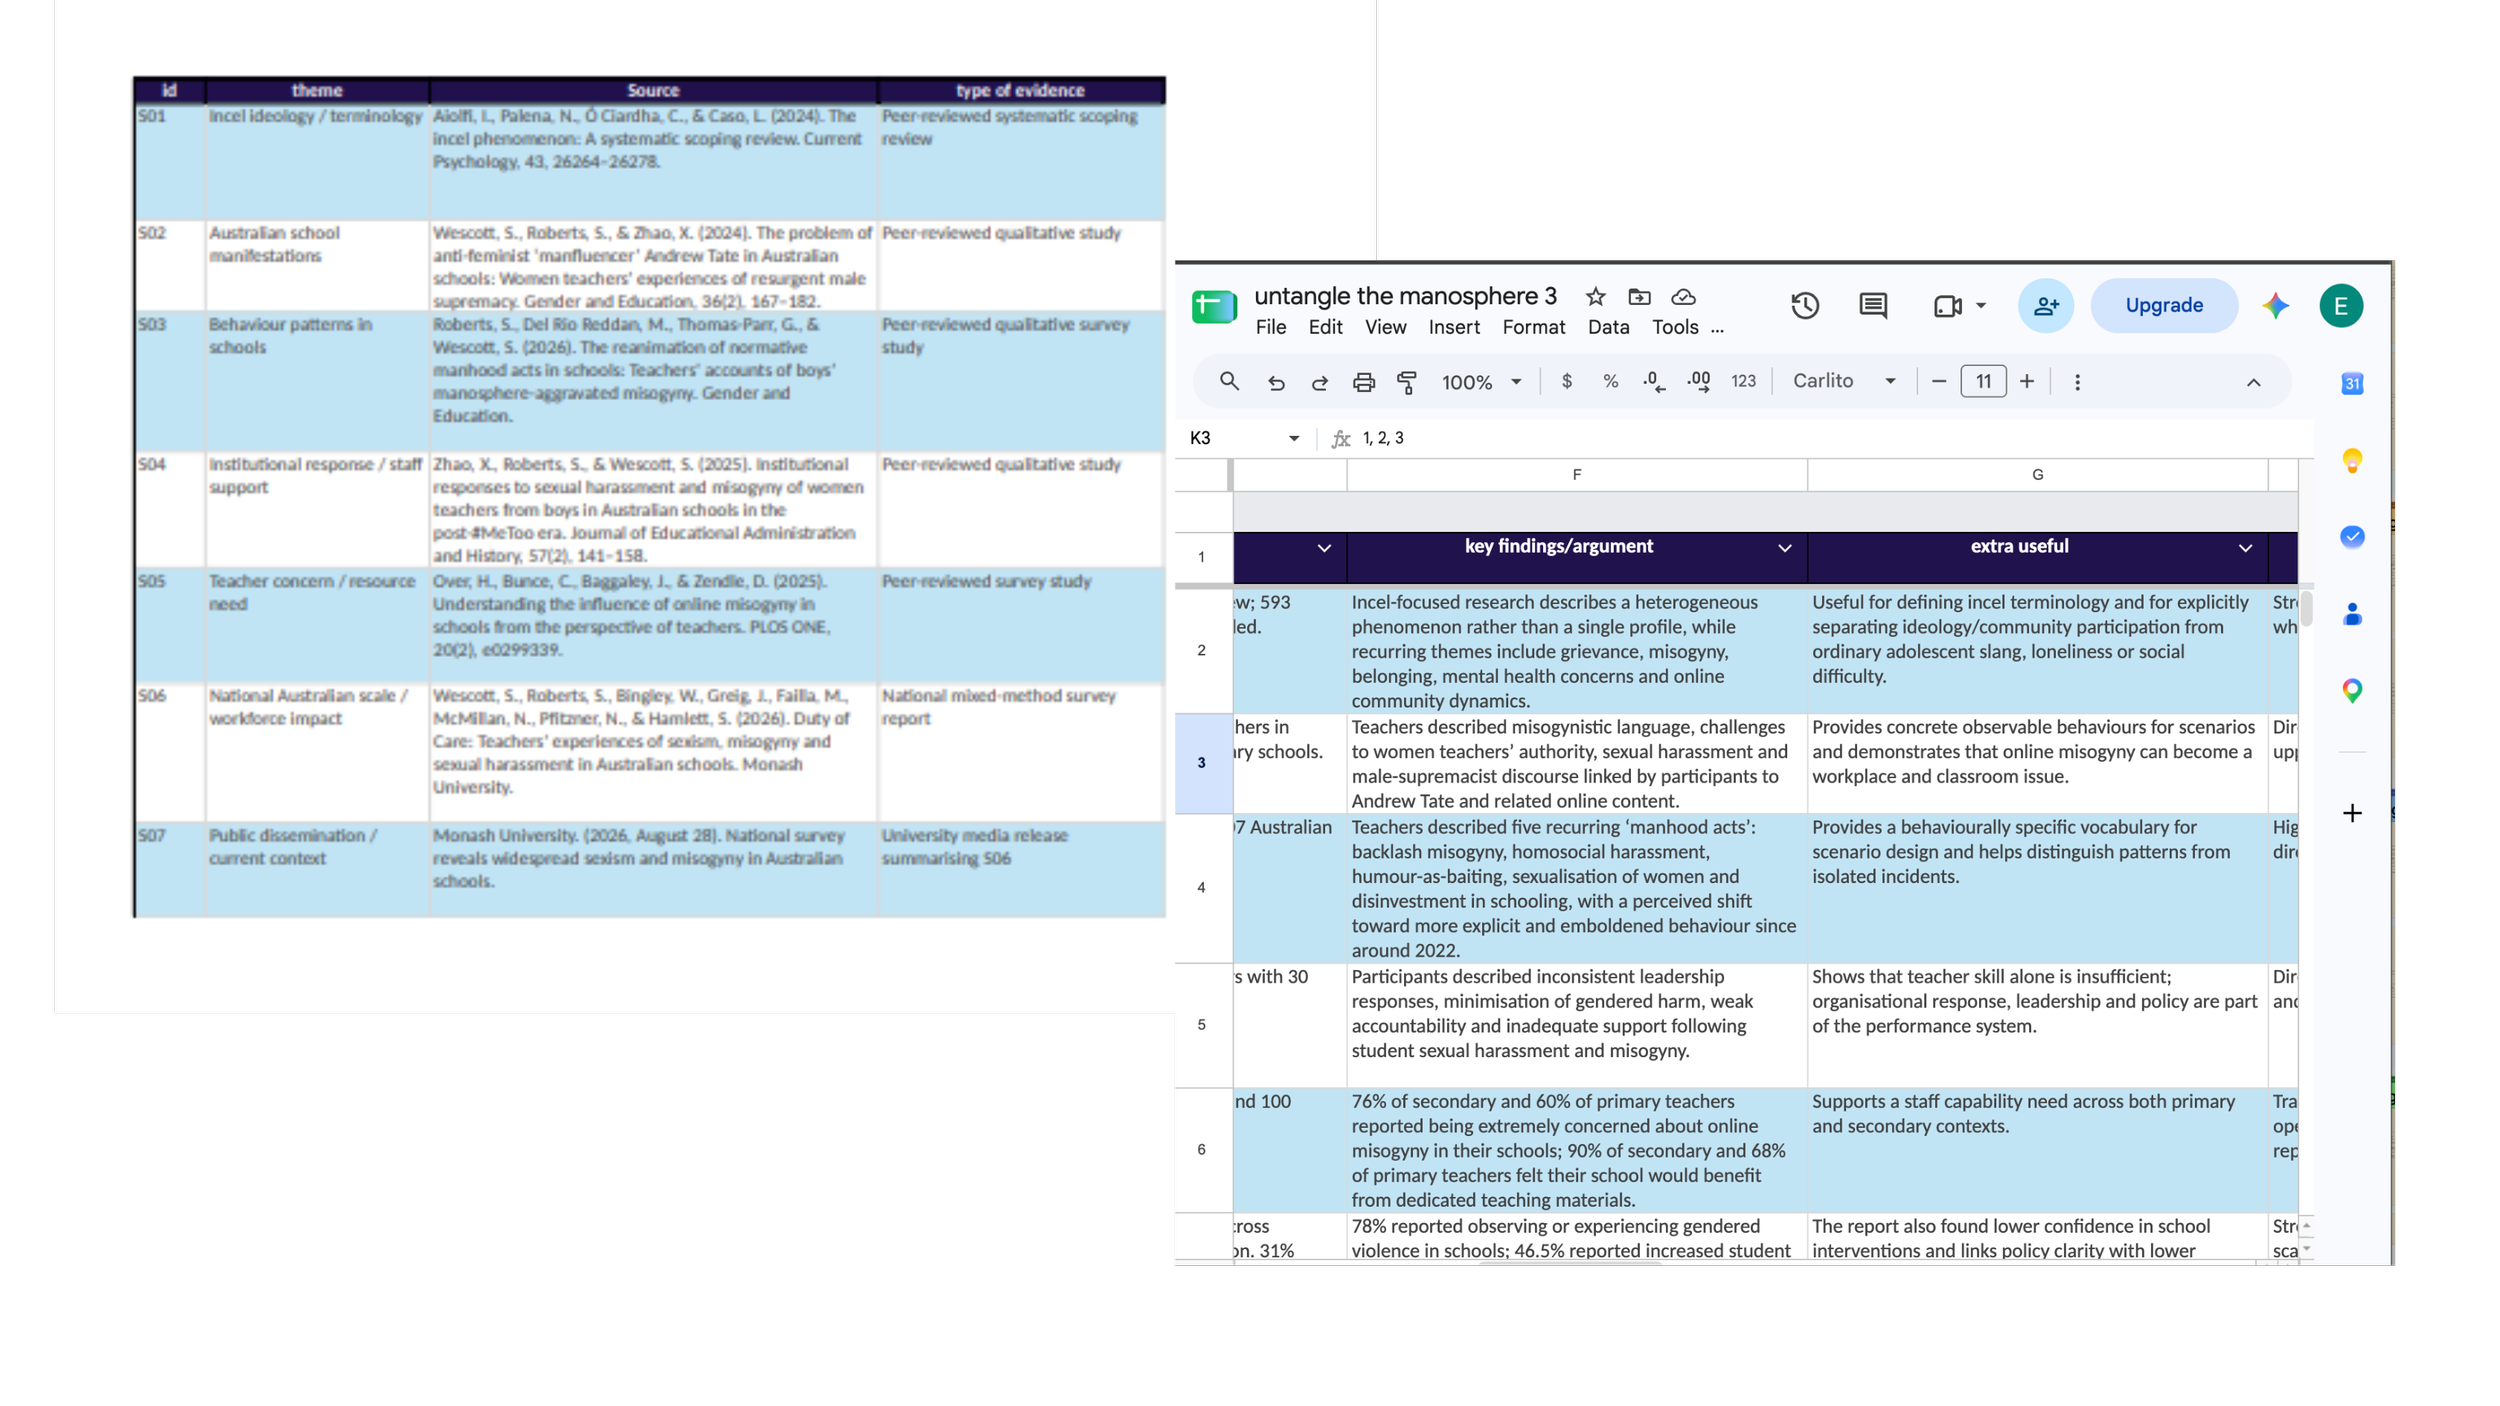Open account avatar labeled E
2500x1406 pixels.
[x=2341, y=306]
